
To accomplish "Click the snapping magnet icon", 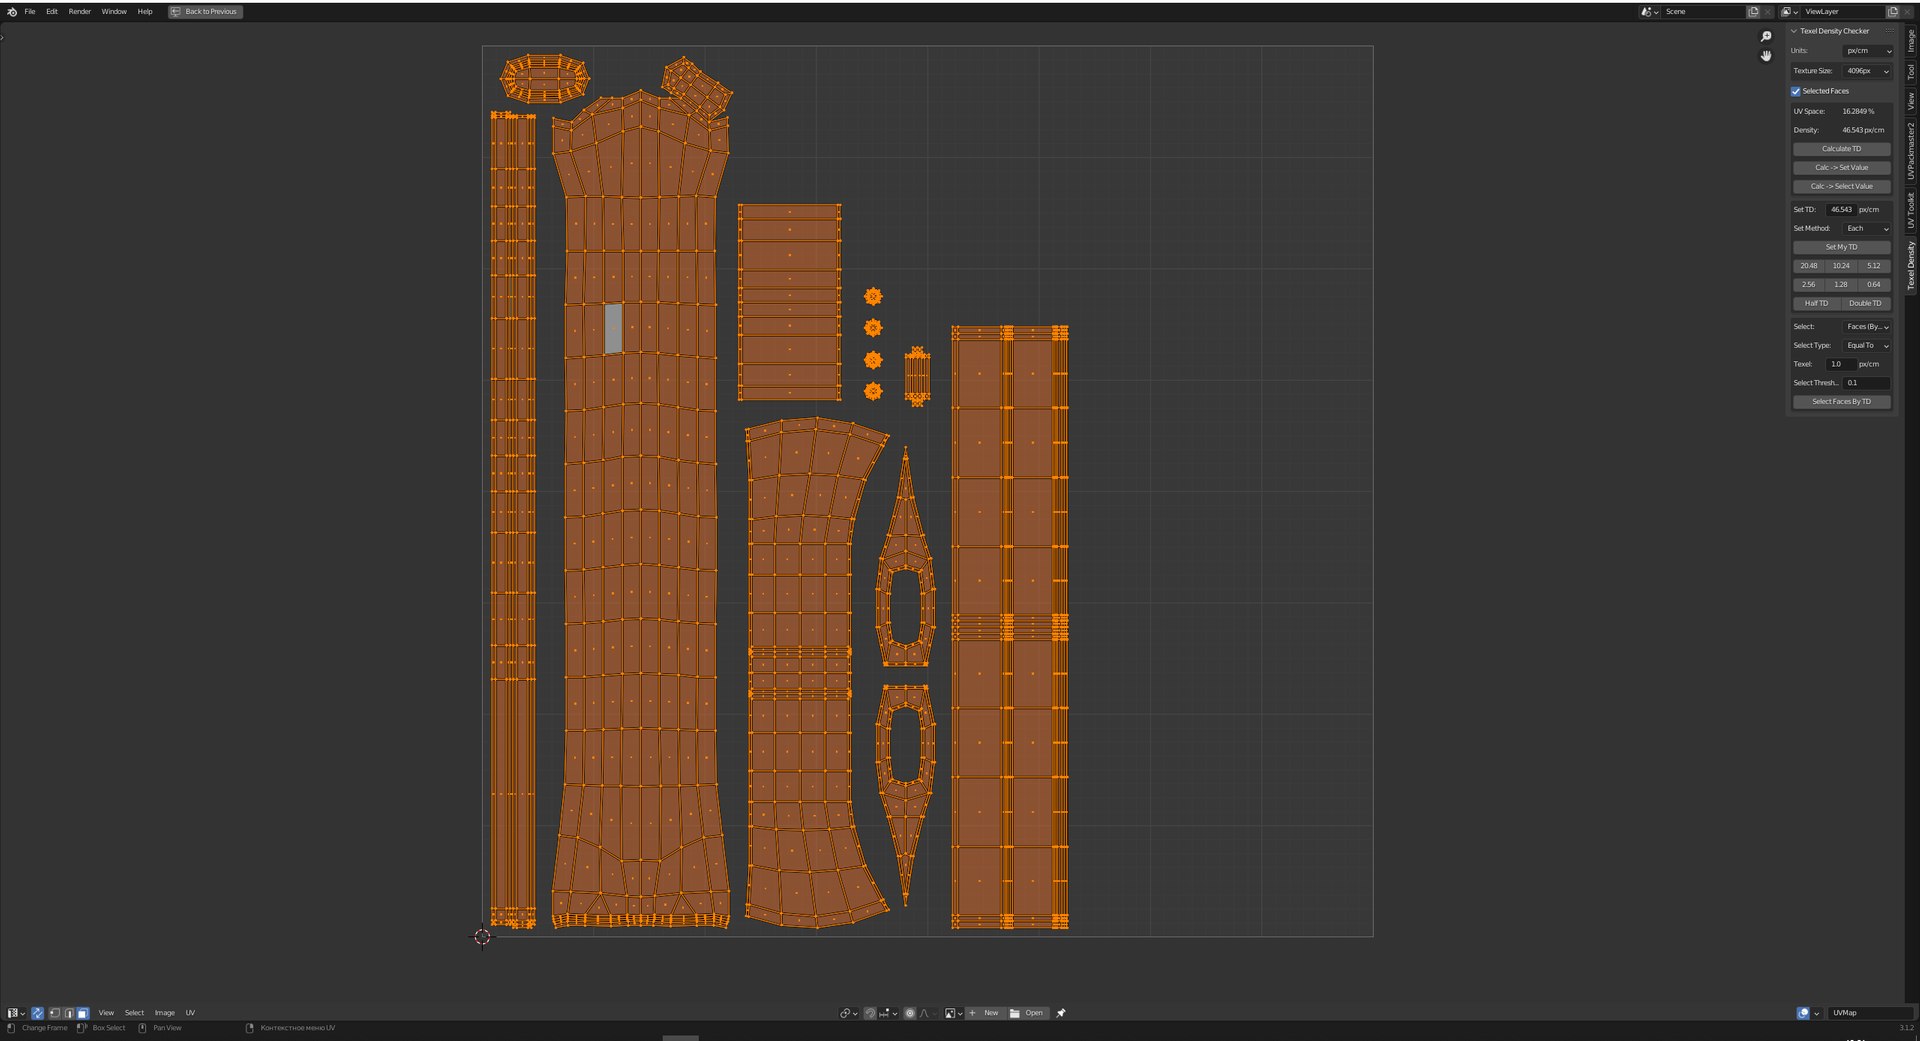I will 870,1013.
